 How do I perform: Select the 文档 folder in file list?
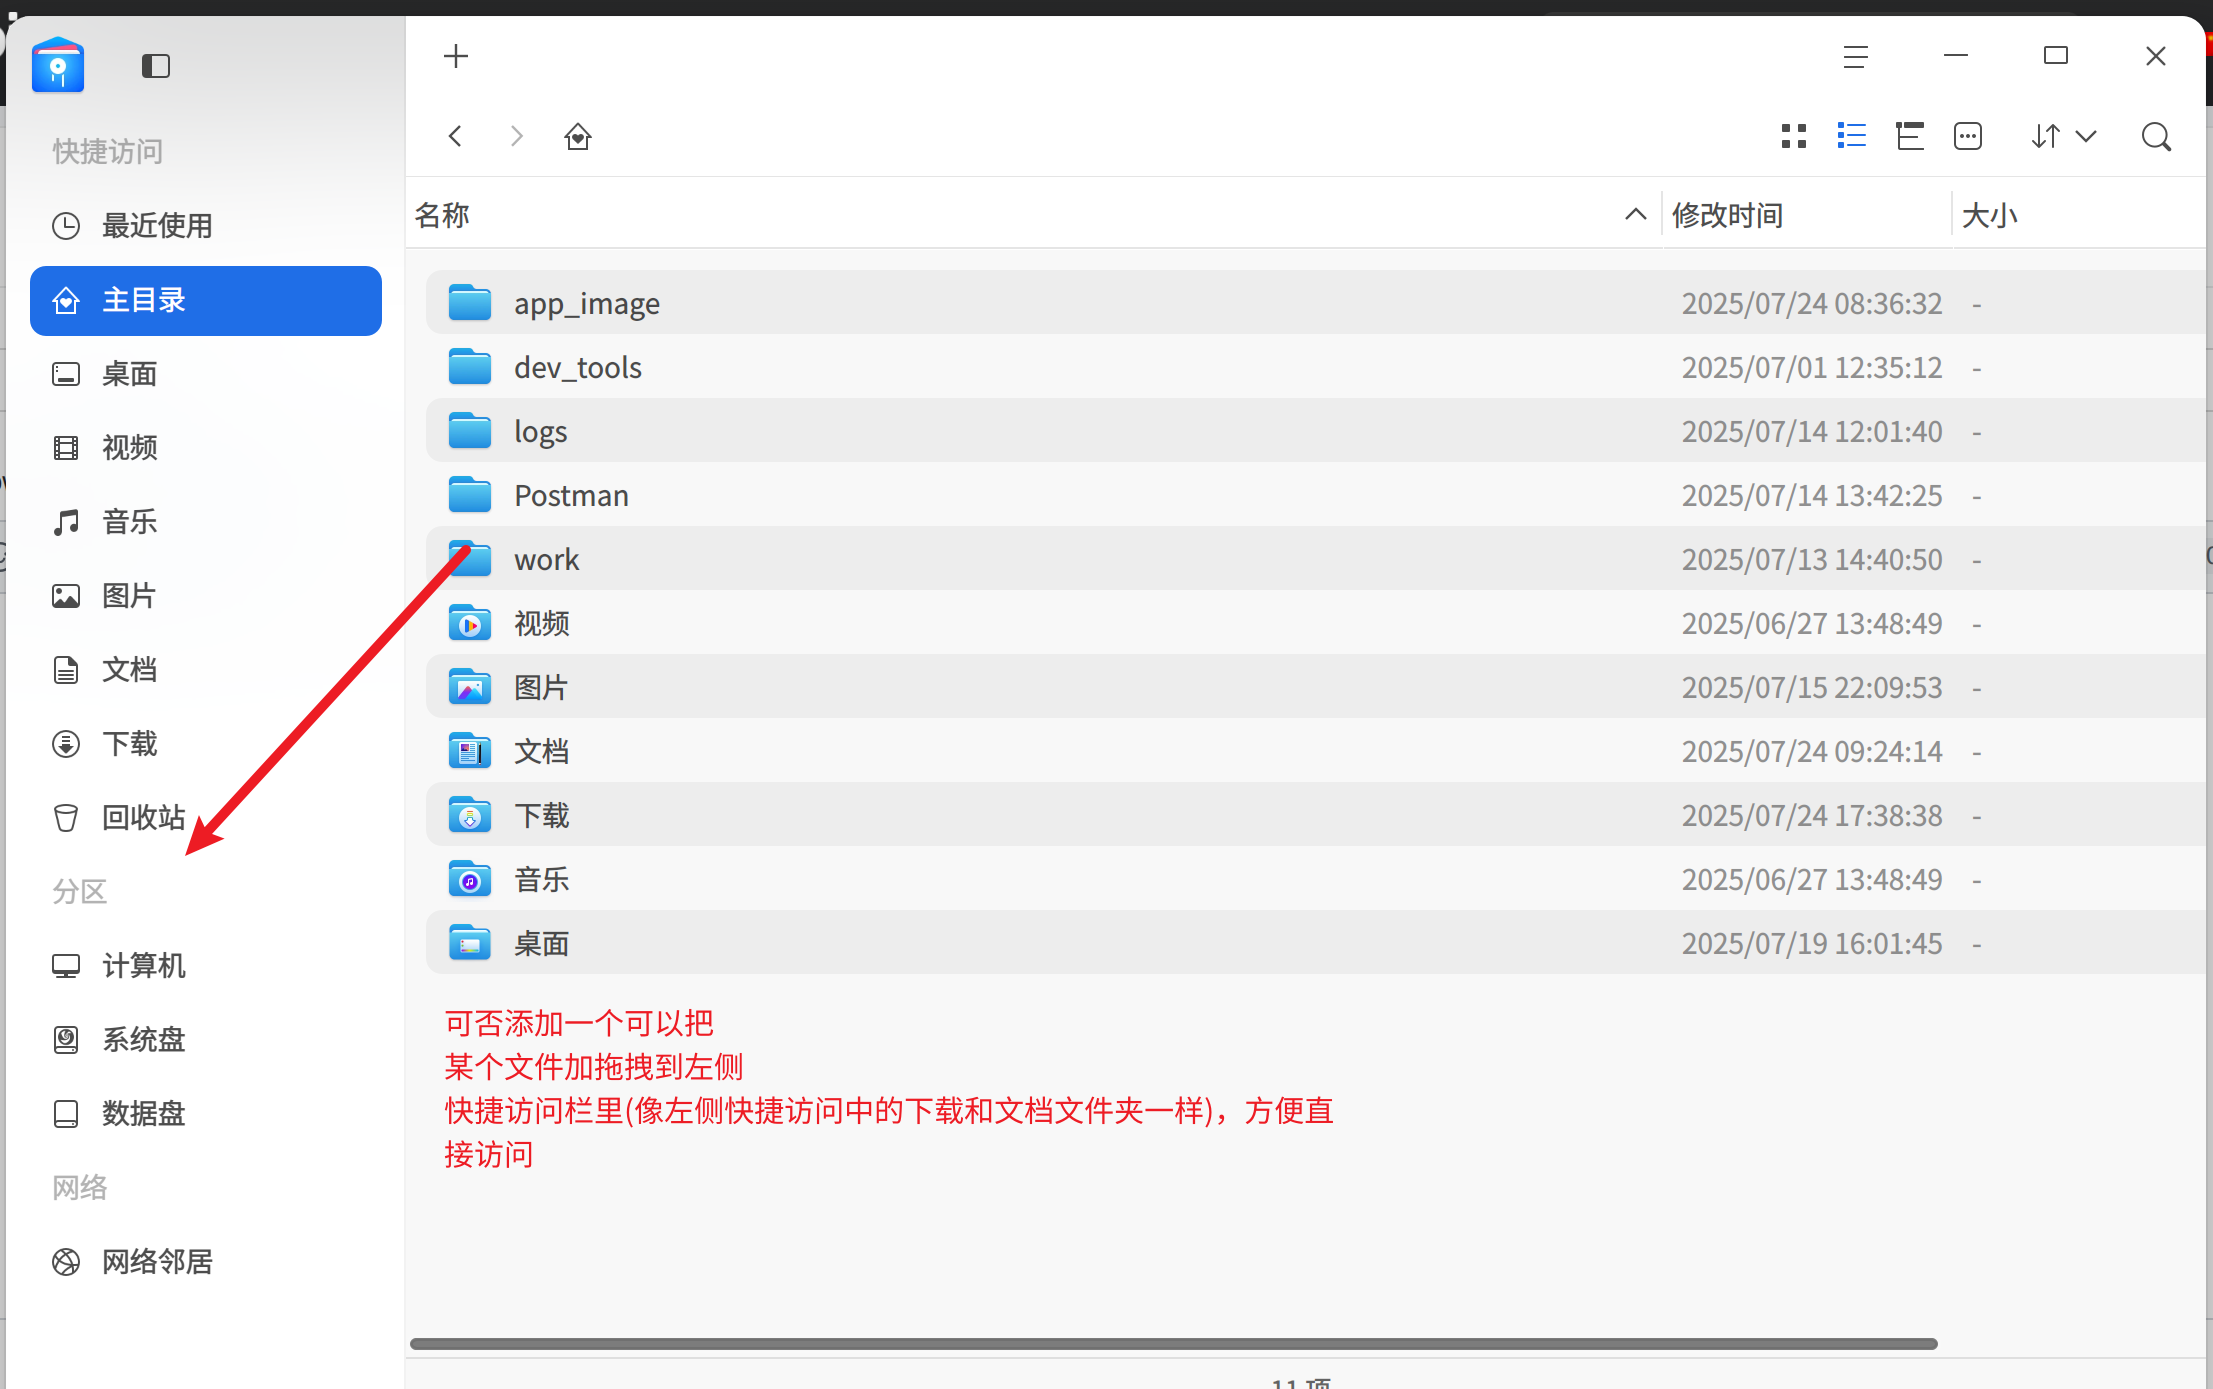tap(1315, 751)
